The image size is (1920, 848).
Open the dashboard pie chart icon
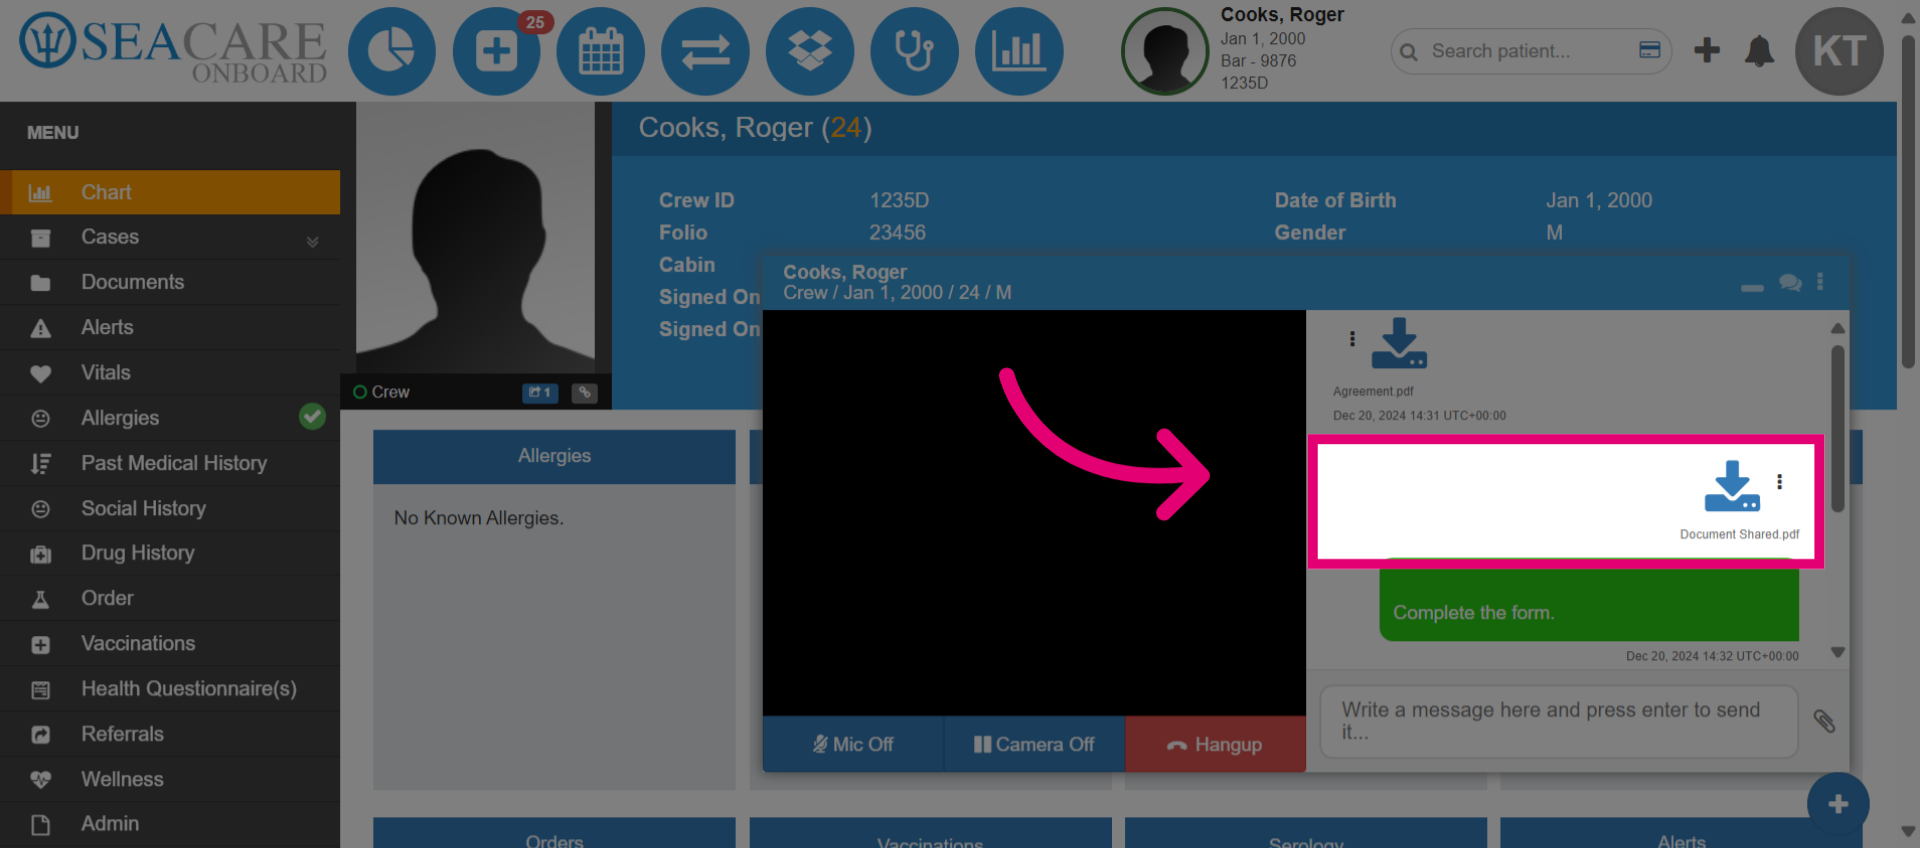coord(392,51)
